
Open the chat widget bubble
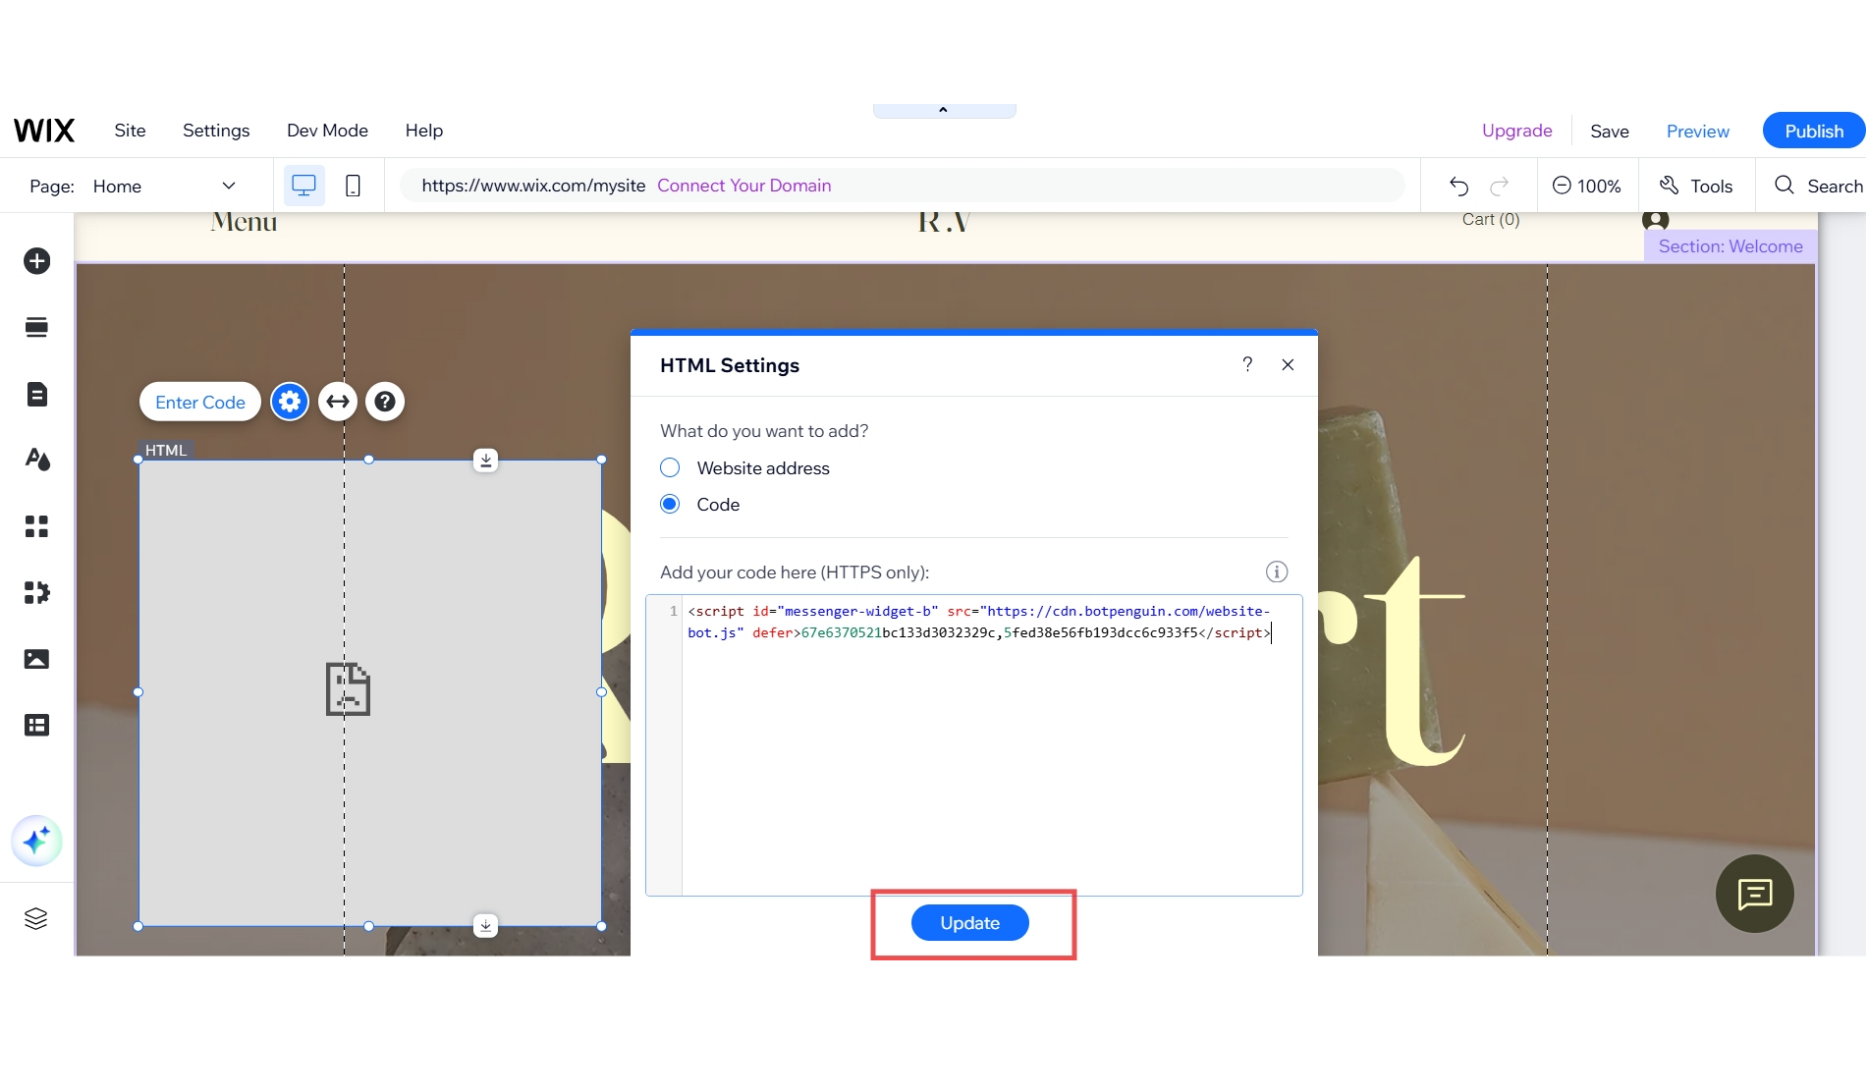[1755, 893]
